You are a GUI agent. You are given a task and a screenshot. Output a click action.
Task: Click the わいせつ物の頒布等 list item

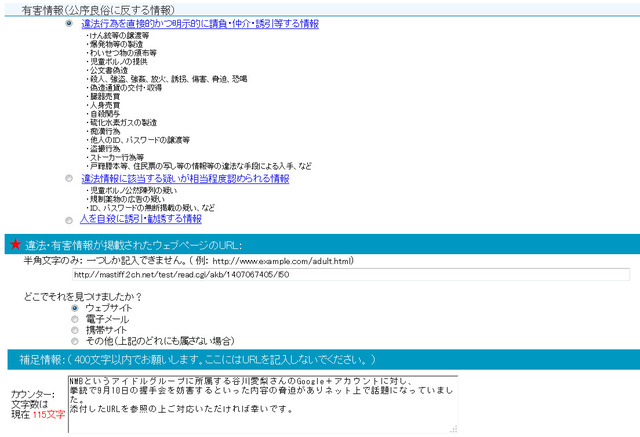coord(122,53)
